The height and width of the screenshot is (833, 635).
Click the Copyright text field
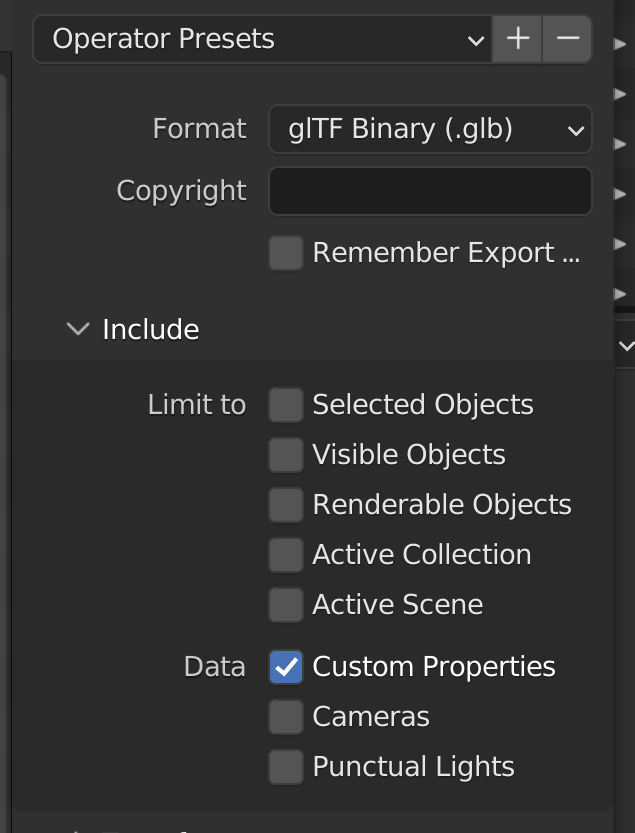430,191
